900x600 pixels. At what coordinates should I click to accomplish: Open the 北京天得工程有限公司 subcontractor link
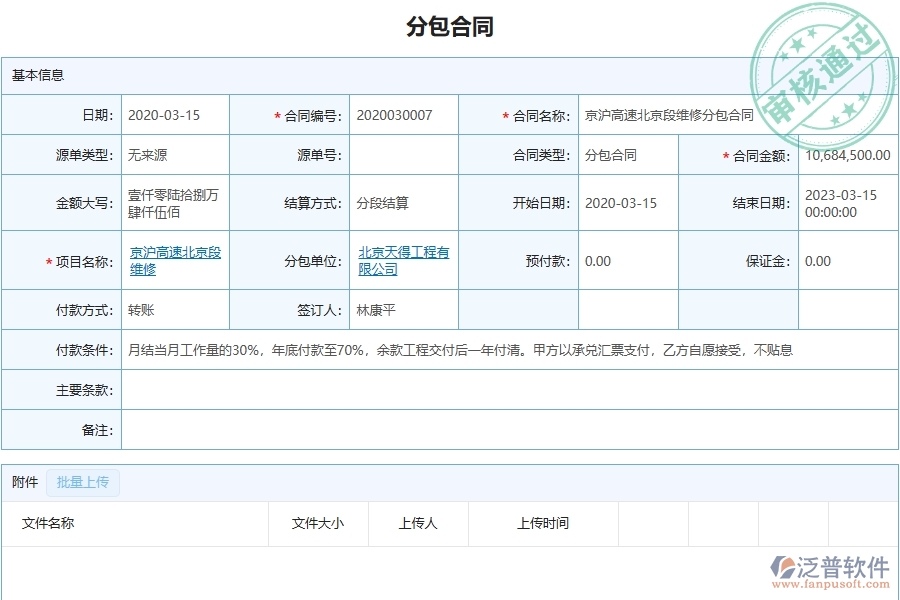403,260
